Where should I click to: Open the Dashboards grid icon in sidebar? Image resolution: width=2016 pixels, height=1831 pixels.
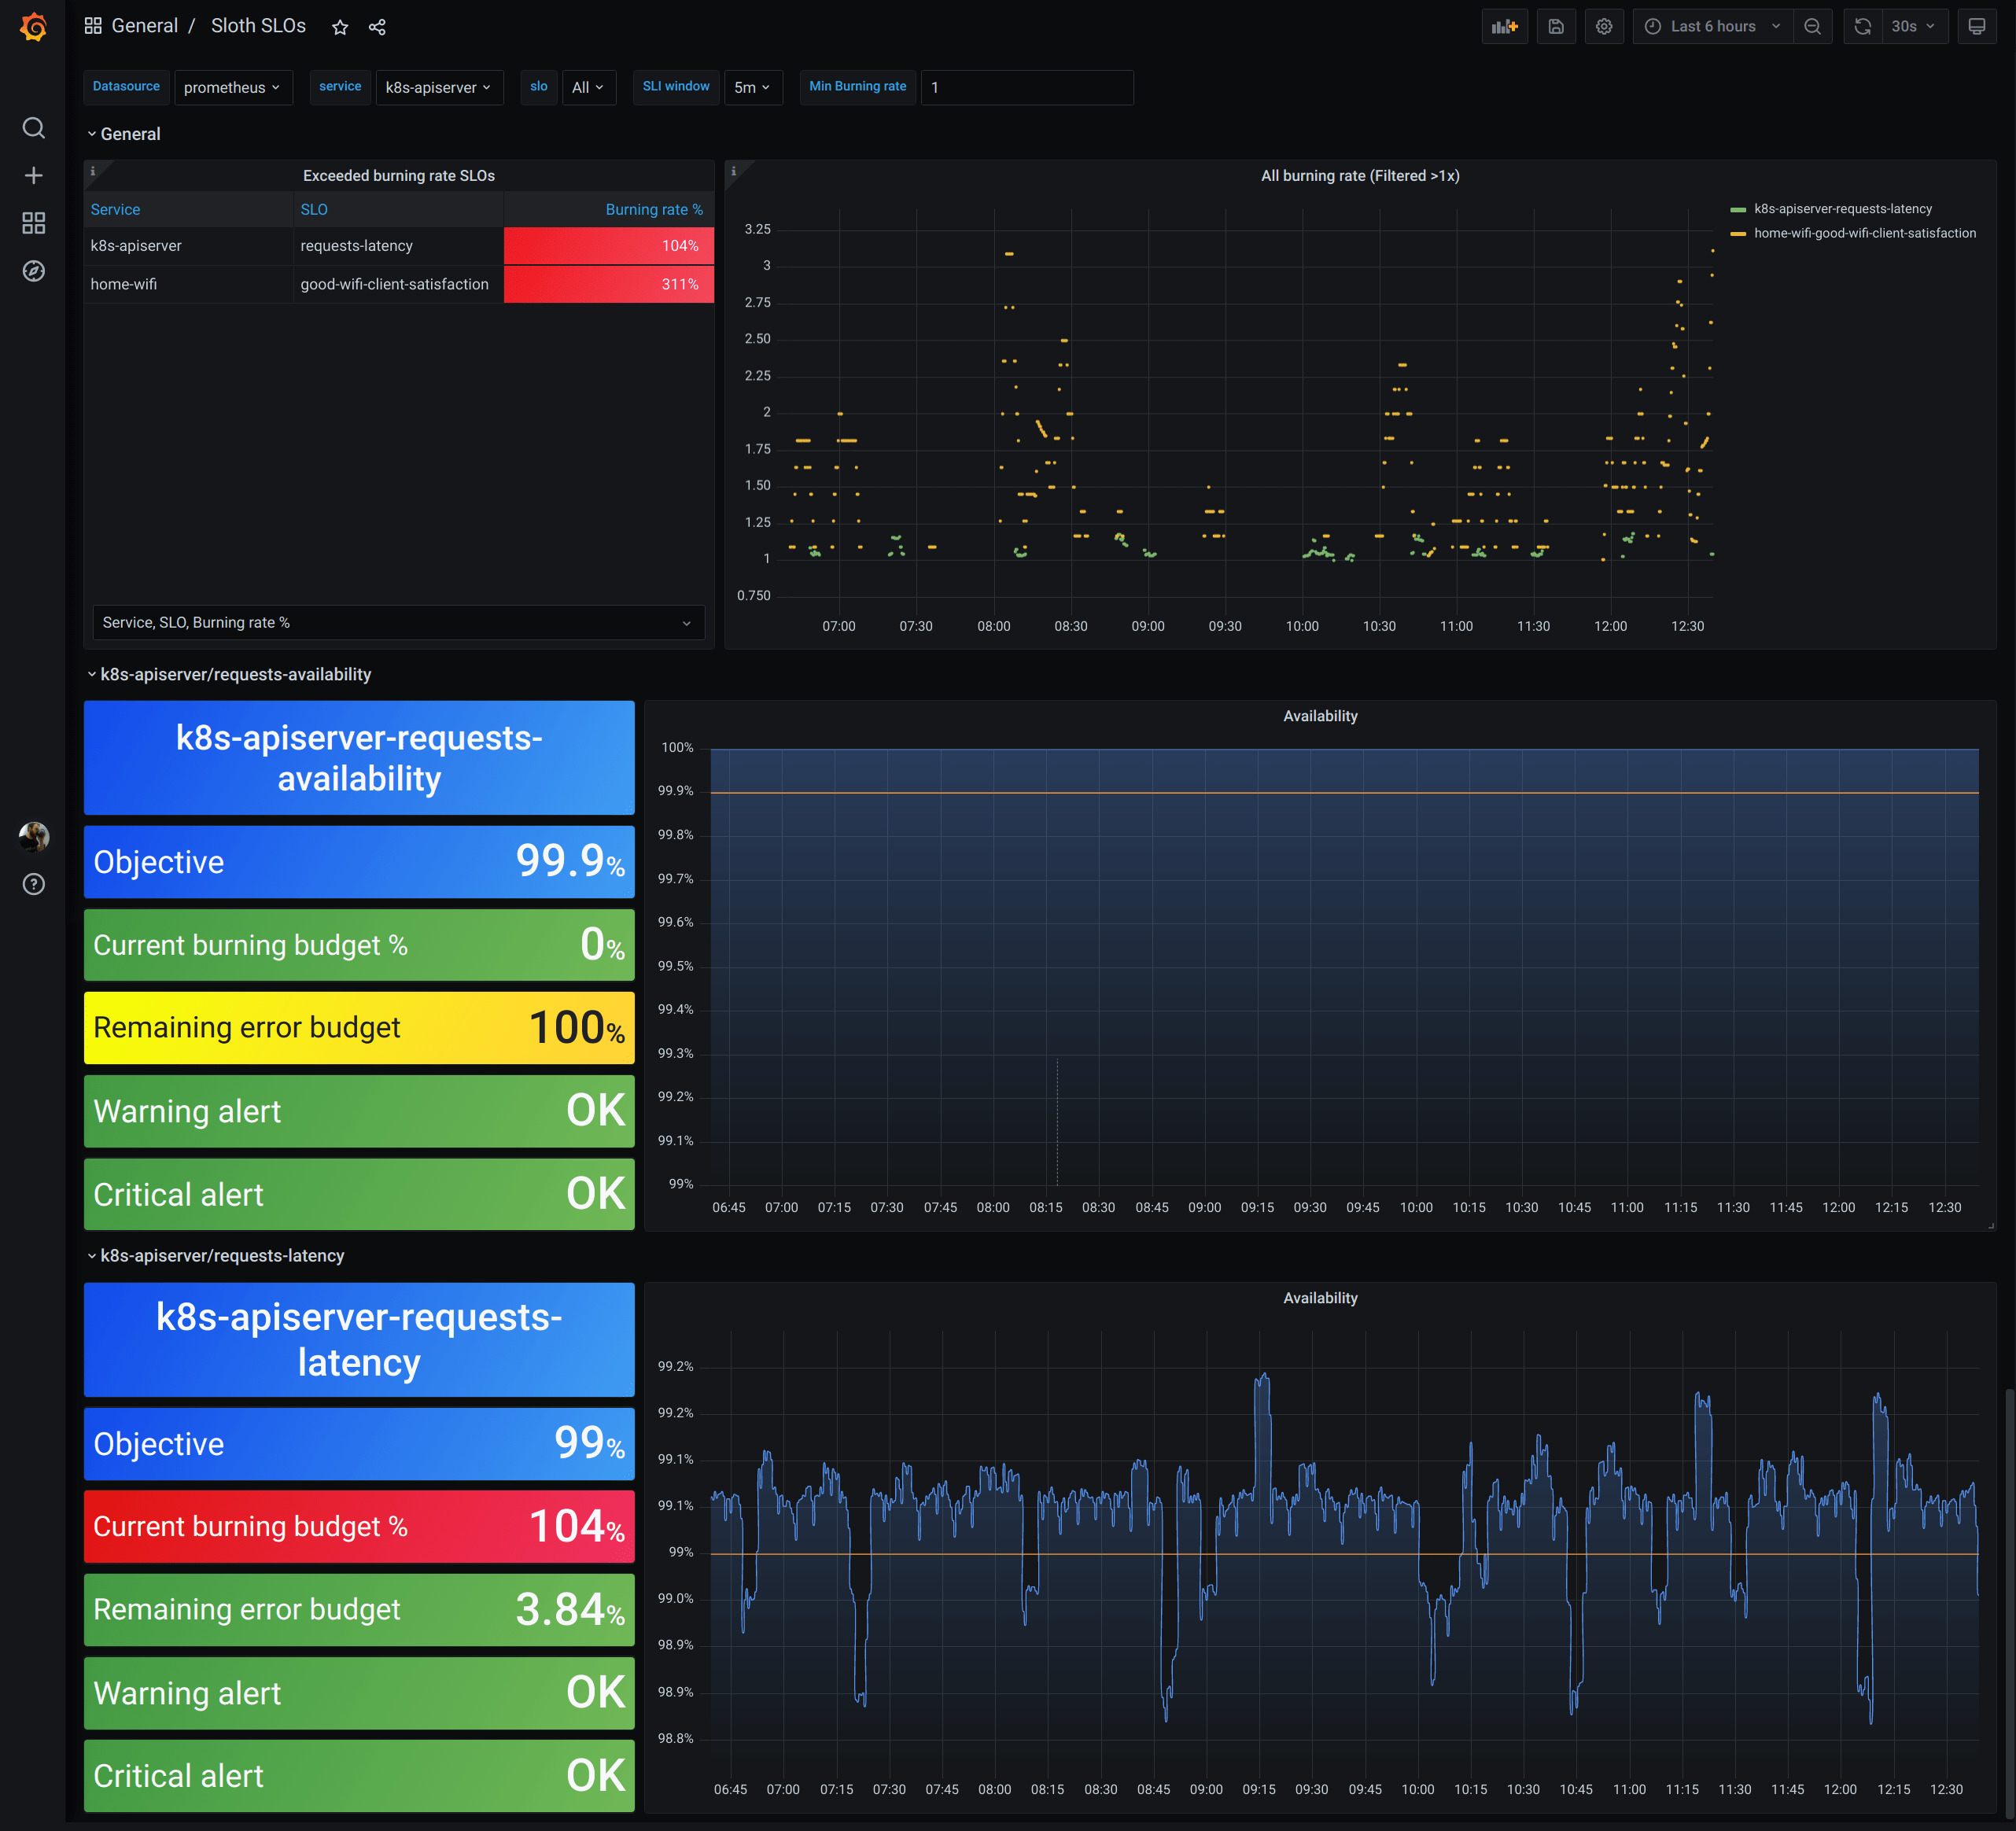coord(33,223)
